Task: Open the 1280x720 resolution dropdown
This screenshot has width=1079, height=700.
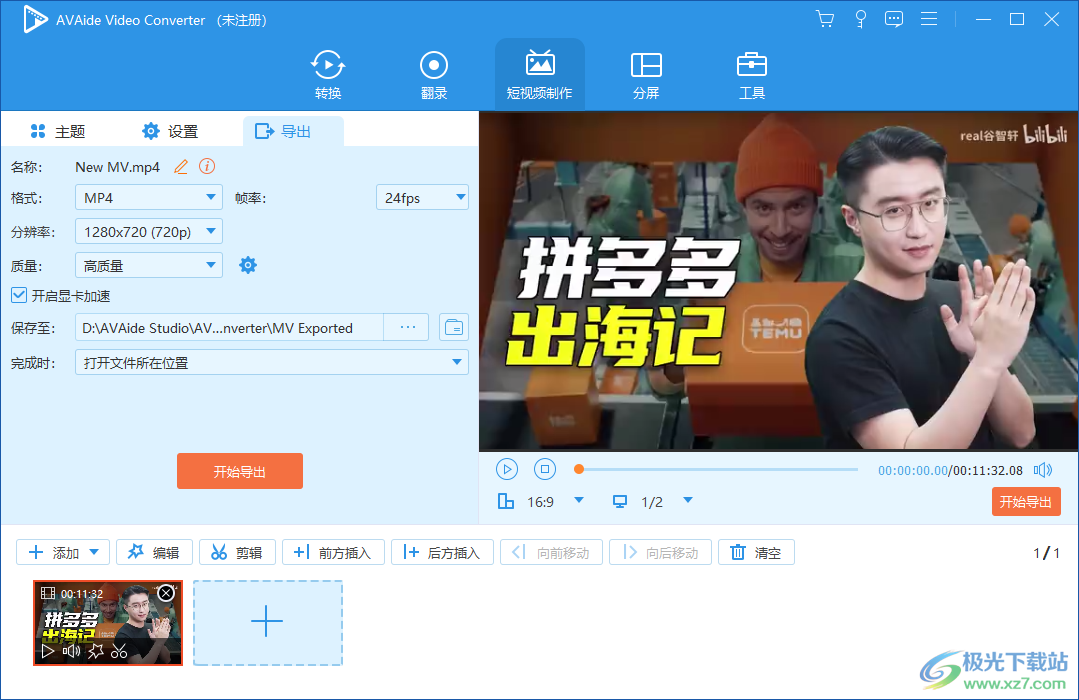Action: point(149,231)
